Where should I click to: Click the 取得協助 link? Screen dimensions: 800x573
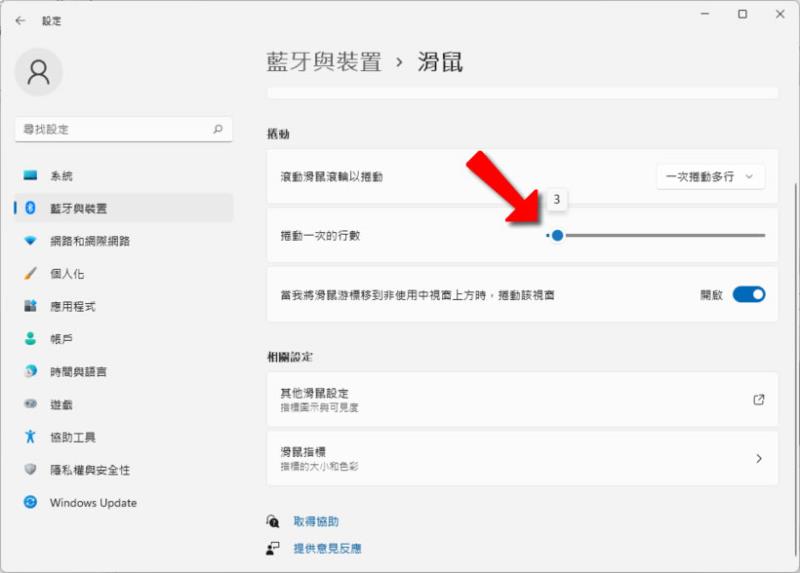coord(316,521)
